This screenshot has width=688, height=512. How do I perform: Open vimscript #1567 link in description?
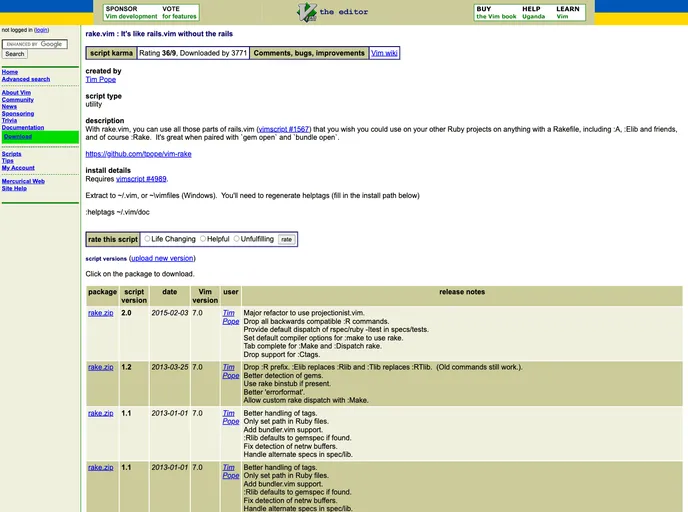(x=284, y=129)
